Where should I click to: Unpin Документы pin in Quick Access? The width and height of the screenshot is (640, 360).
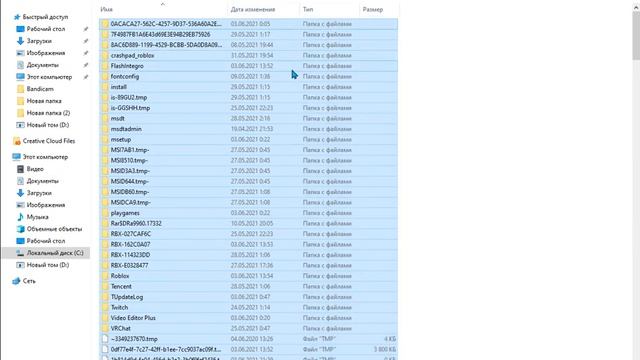click(x=86, y=65)
